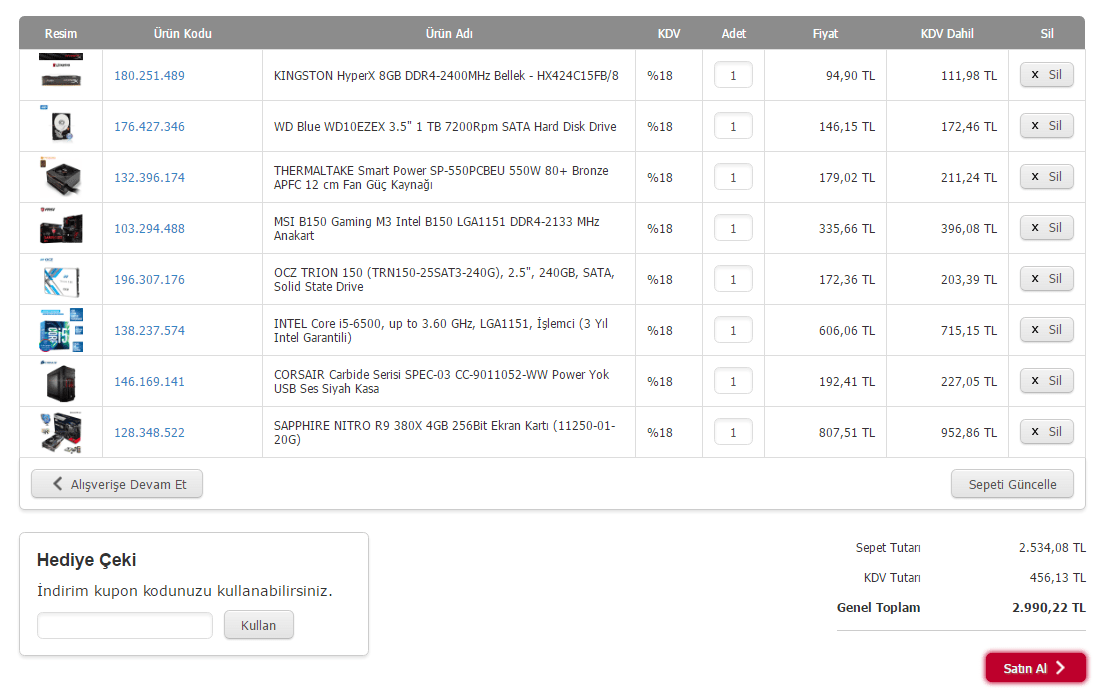
Task: Click the red Satın Al purchase button
Action: coord(1035,667)
